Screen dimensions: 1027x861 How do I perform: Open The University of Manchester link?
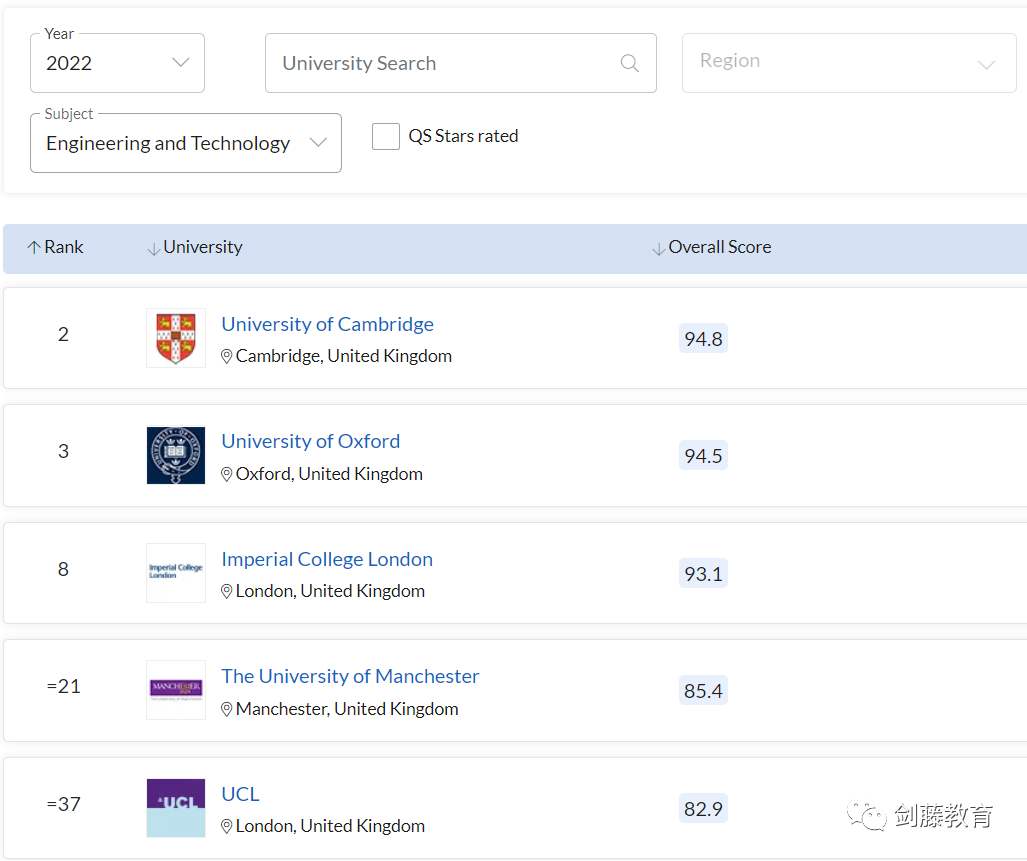350,676
